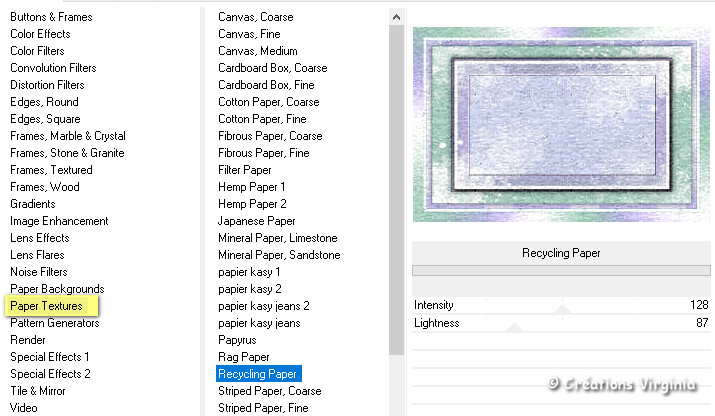Pick papier kasy jeans 2

264,306
